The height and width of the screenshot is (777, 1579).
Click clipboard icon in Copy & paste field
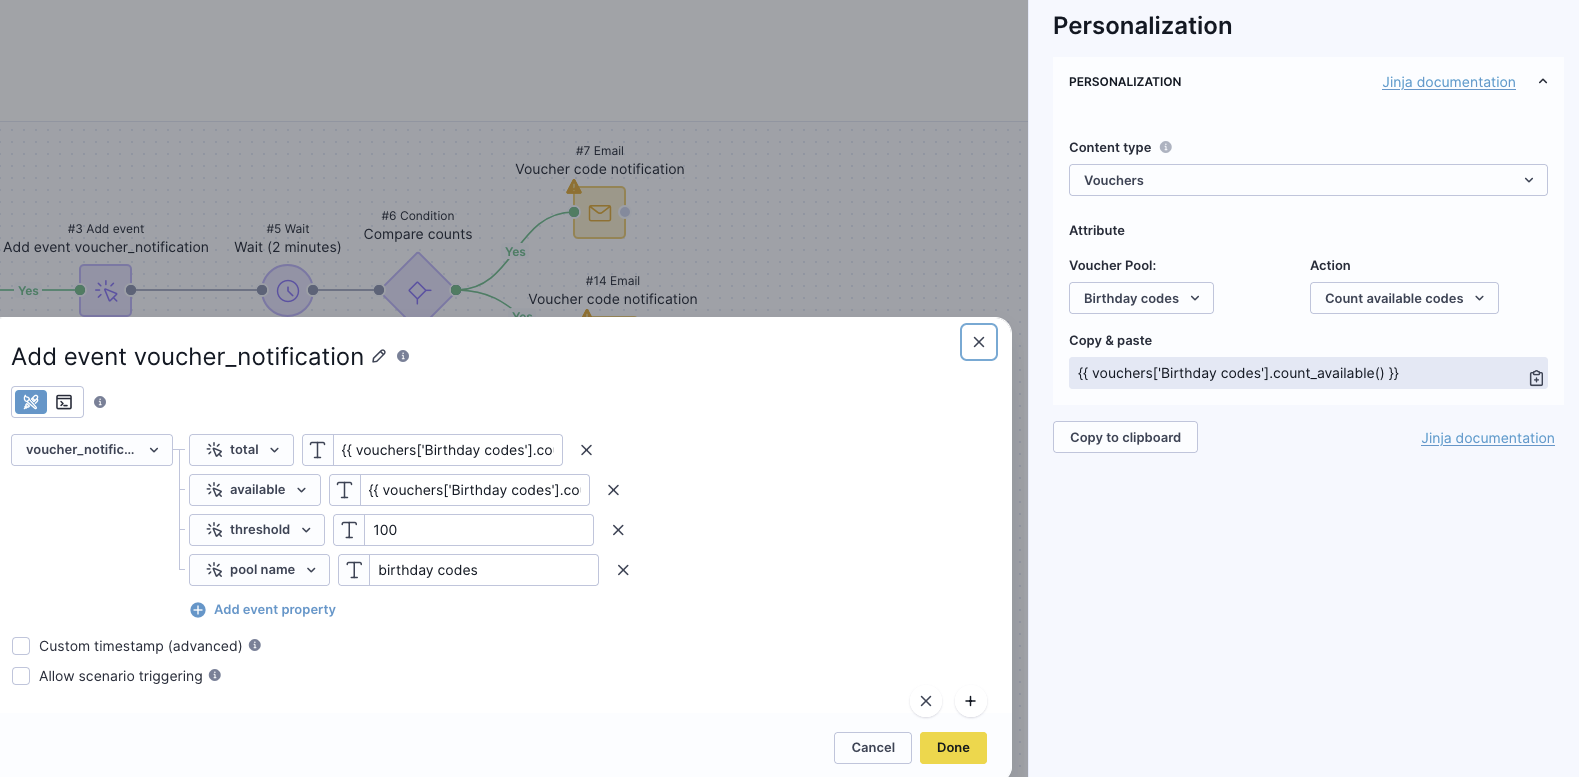pyautogui.click(x=1536, y=378)
